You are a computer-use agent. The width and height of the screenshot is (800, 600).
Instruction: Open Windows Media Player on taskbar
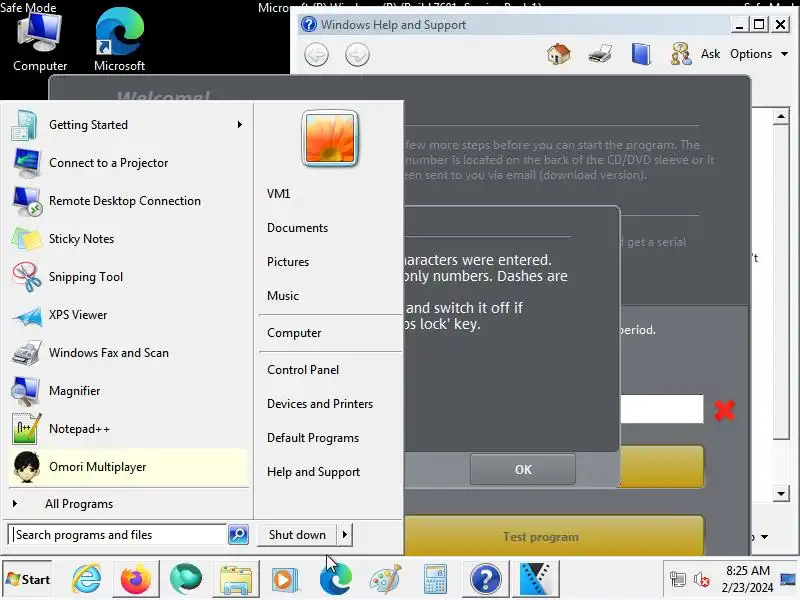click(284, 579)
